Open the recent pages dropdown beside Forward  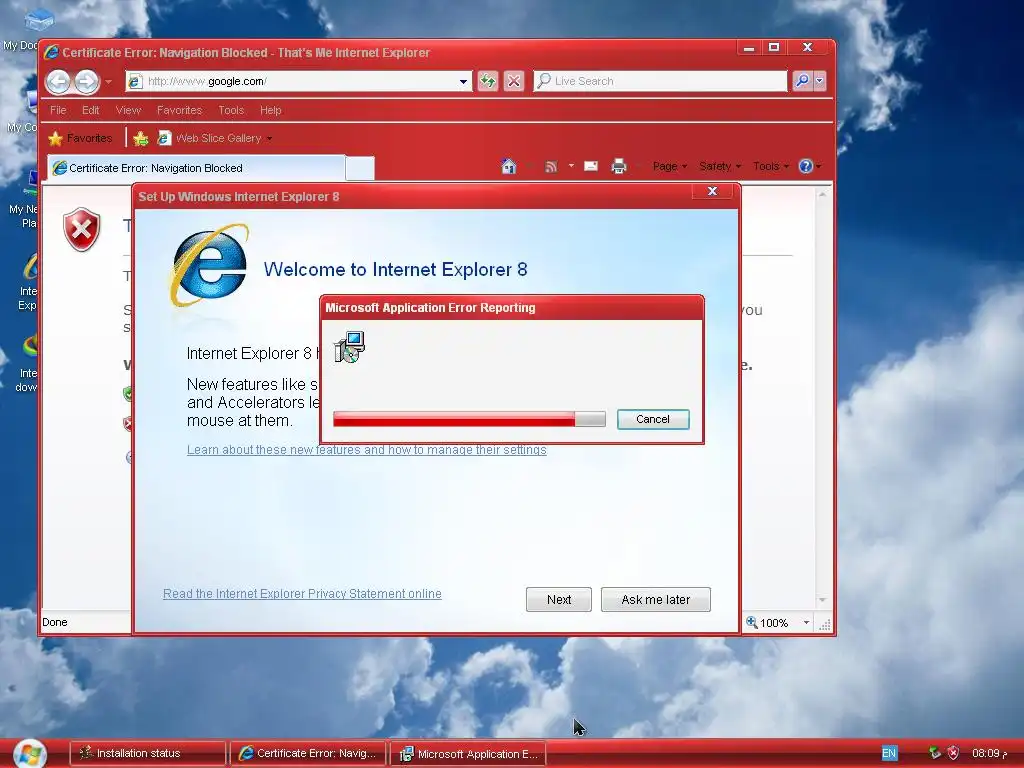pyautogui.click(x=109, y=82)
